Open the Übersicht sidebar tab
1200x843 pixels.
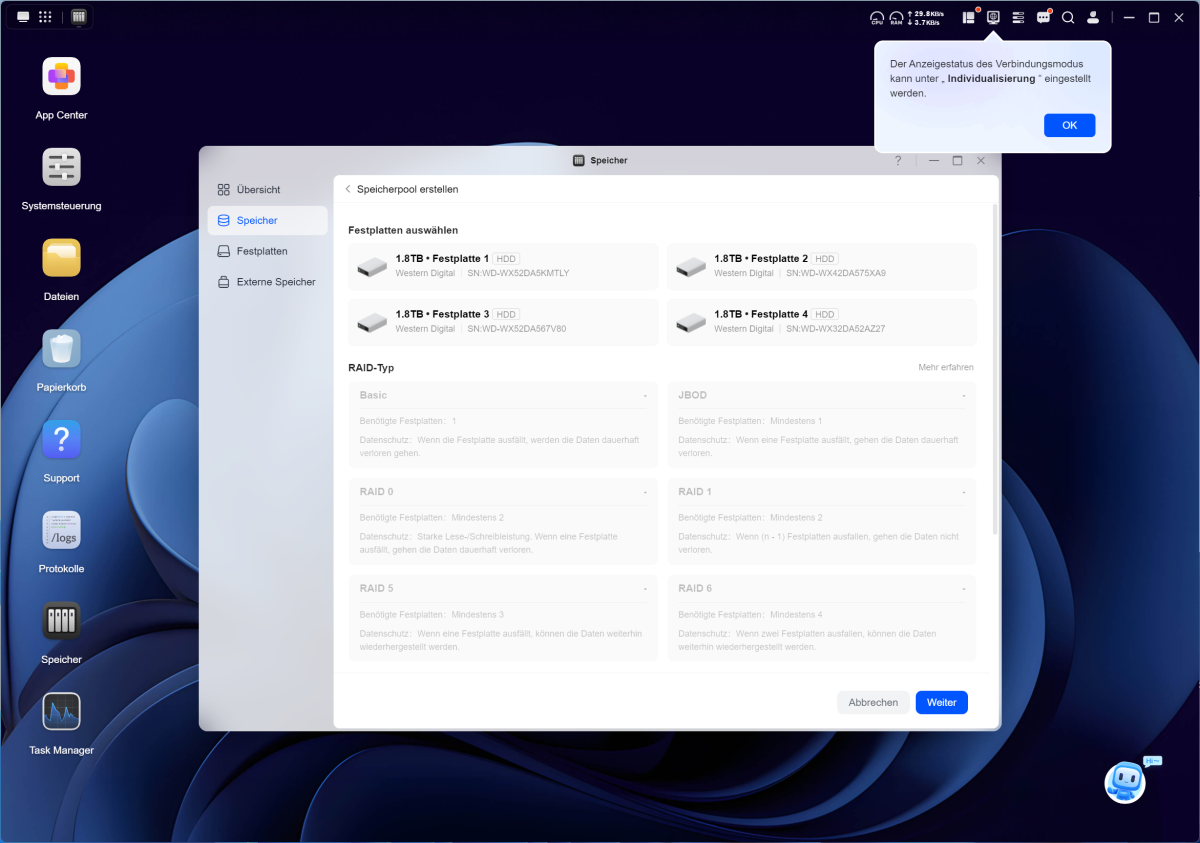267,189
